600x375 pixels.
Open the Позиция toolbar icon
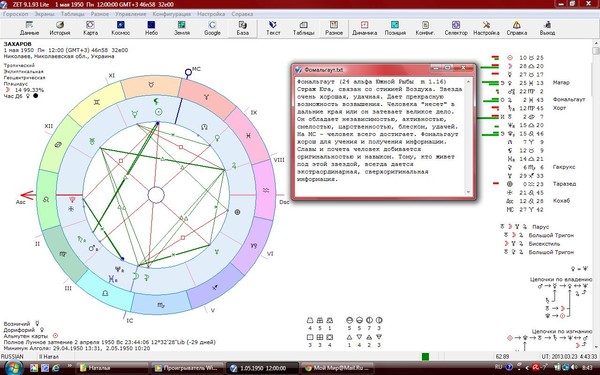395,28
